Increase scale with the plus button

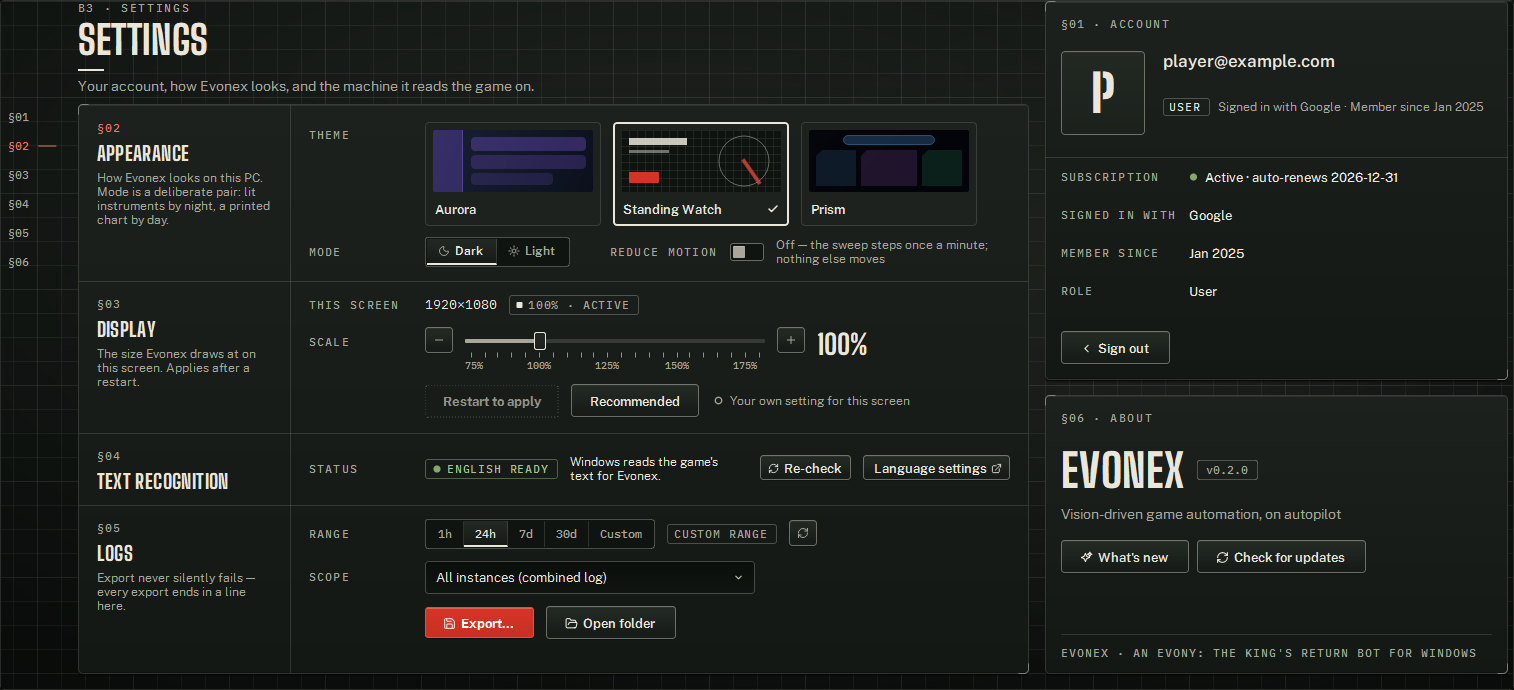[x=791, y=340]
